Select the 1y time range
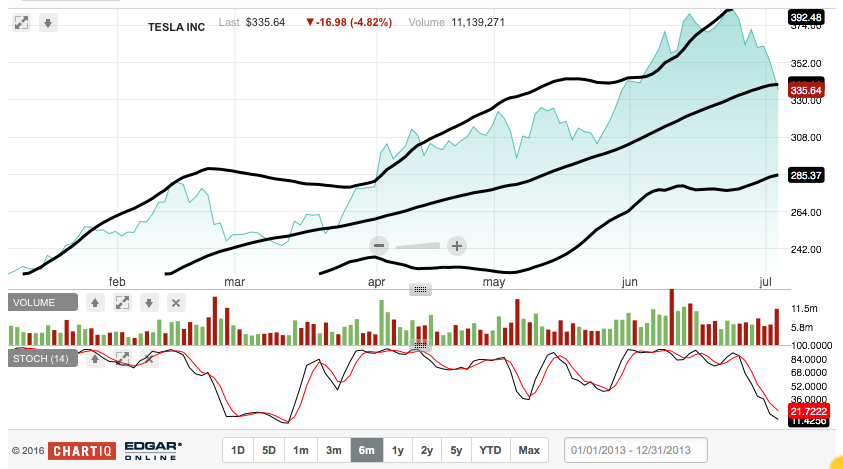The width and height of the screenshot is (843, 469). (x=397, y=450)
